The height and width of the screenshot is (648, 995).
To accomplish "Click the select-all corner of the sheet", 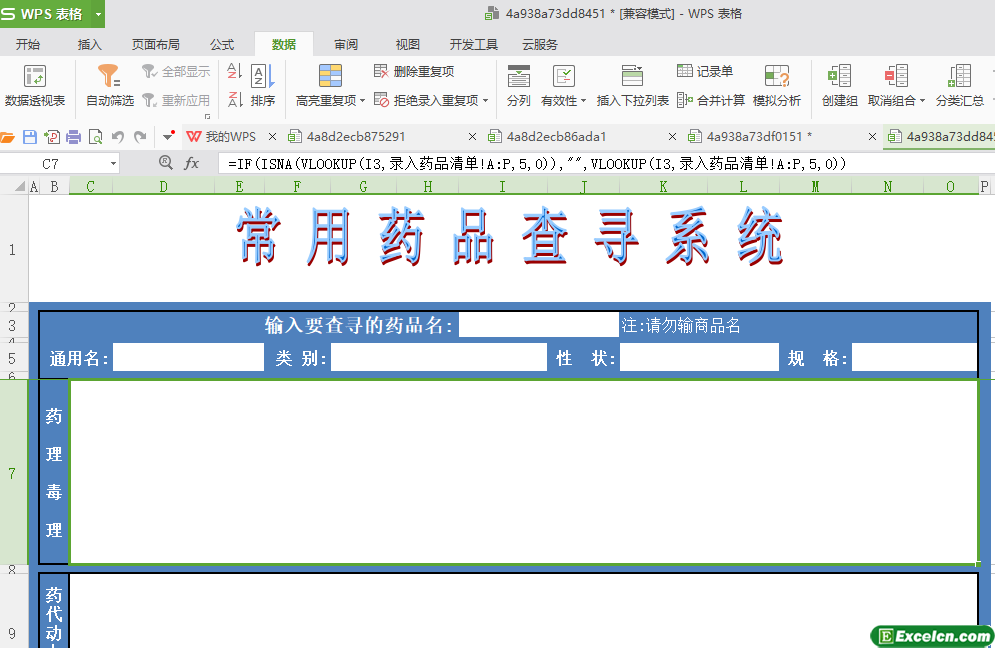I will click(20, 187).
